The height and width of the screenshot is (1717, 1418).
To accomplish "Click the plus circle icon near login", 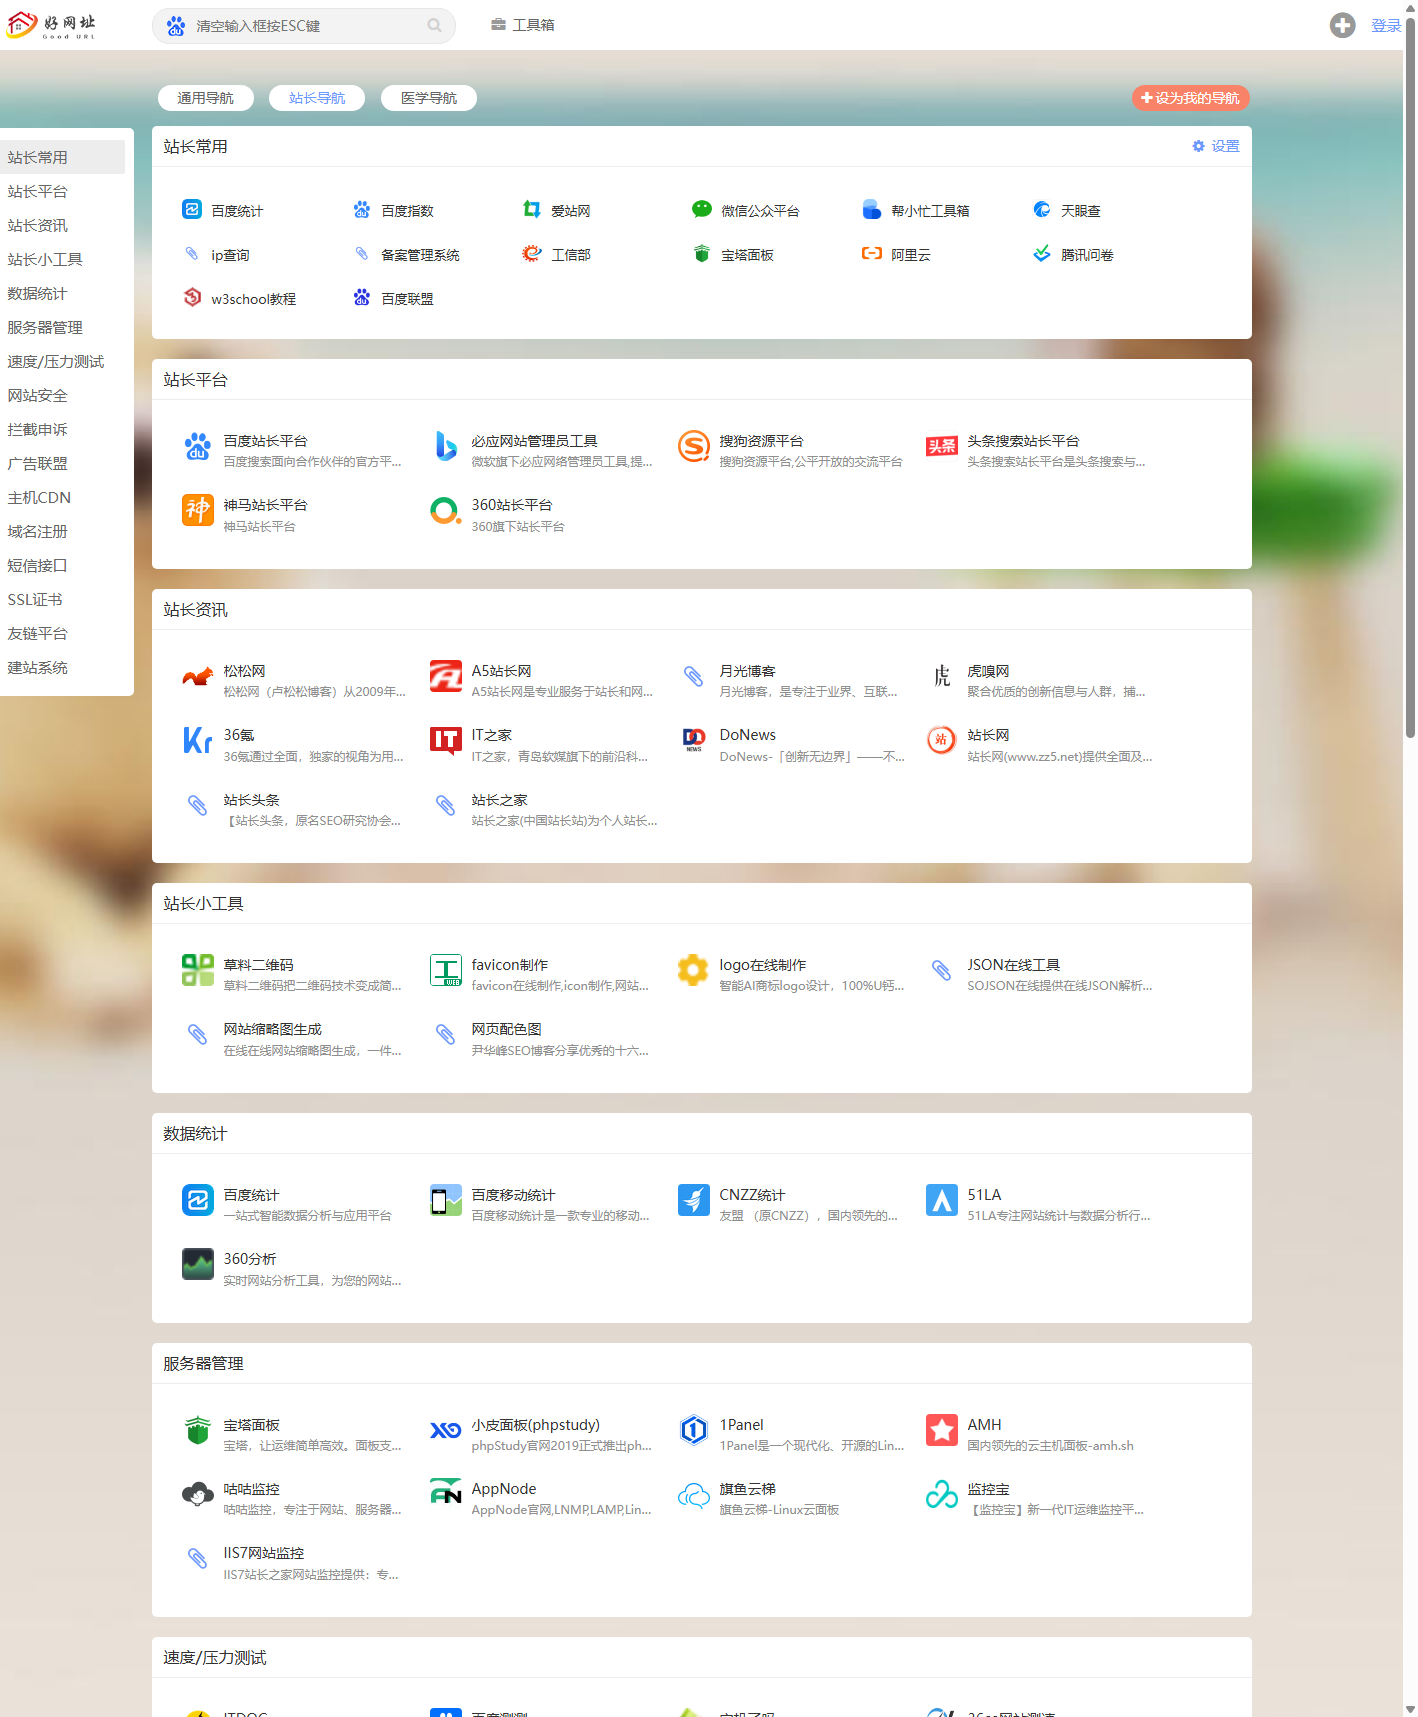I will coord(1342,26).
